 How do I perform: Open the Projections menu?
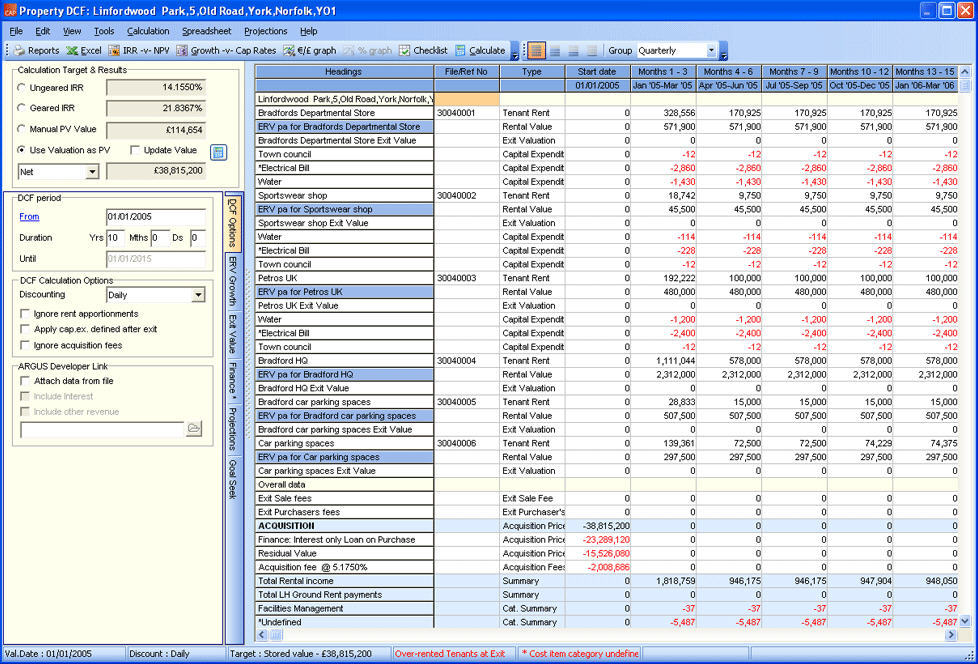266,31
